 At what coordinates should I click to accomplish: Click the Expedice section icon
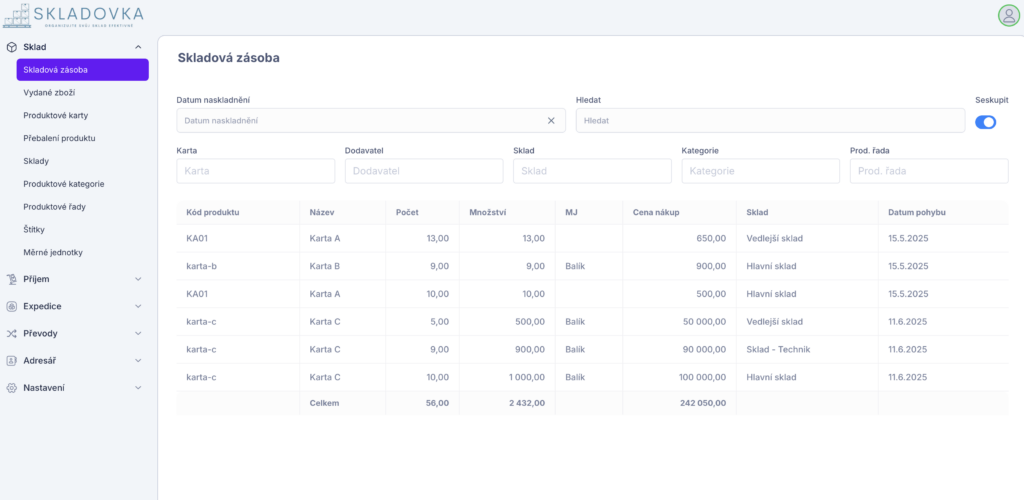coord(12,306)
